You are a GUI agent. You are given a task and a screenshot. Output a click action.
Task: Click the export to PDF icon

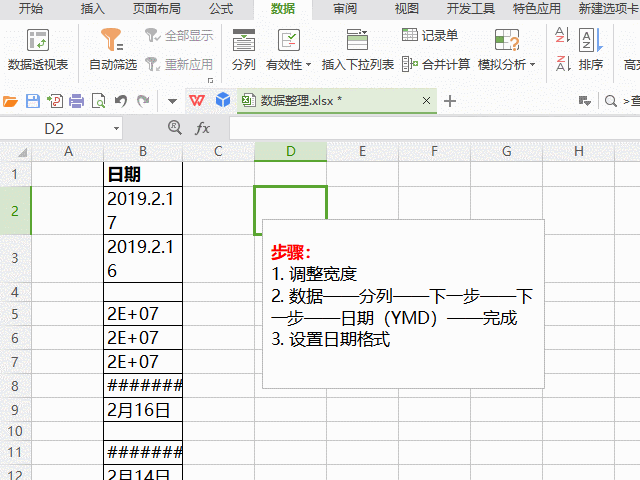pyautogui.click(x=55, y=101)
